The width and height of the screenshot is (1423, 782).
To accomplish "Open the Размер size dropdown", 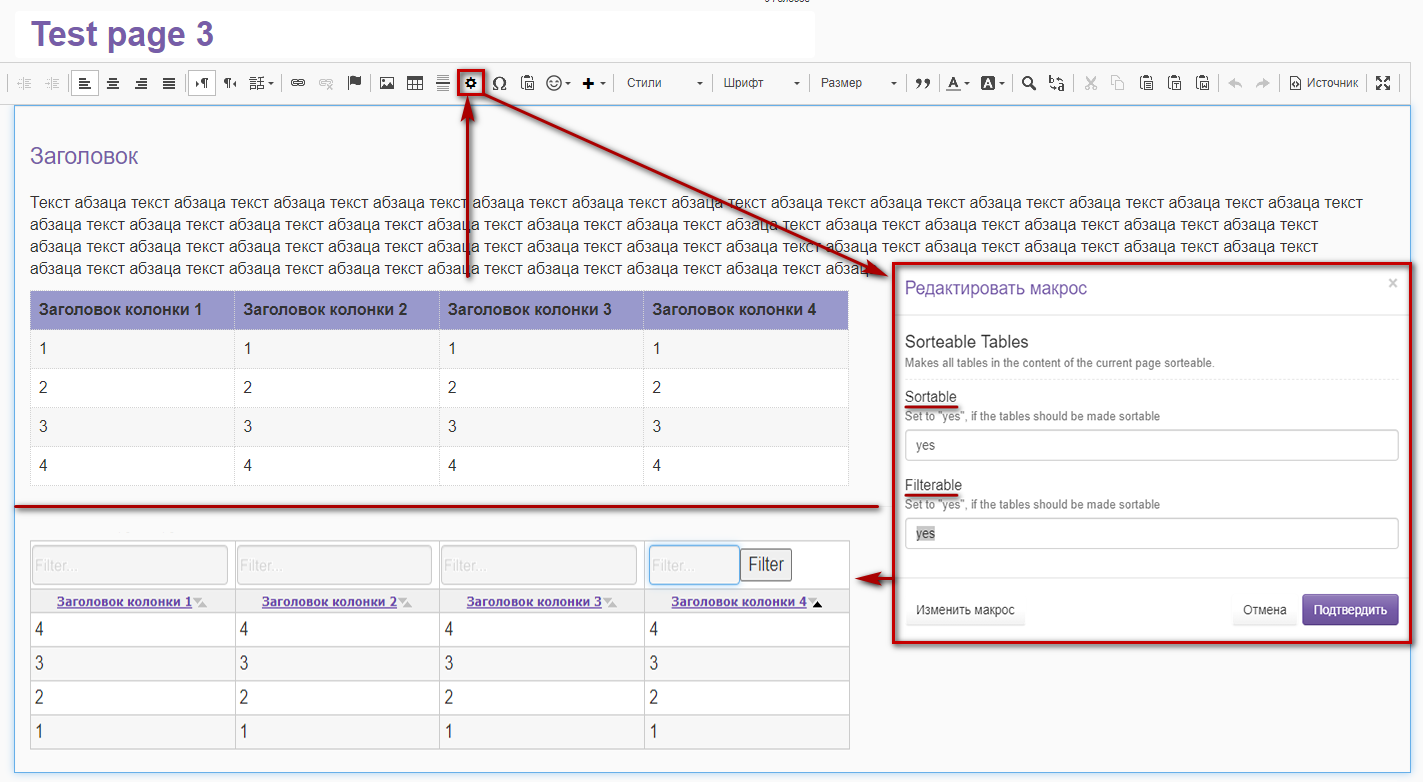I will 858,83.
